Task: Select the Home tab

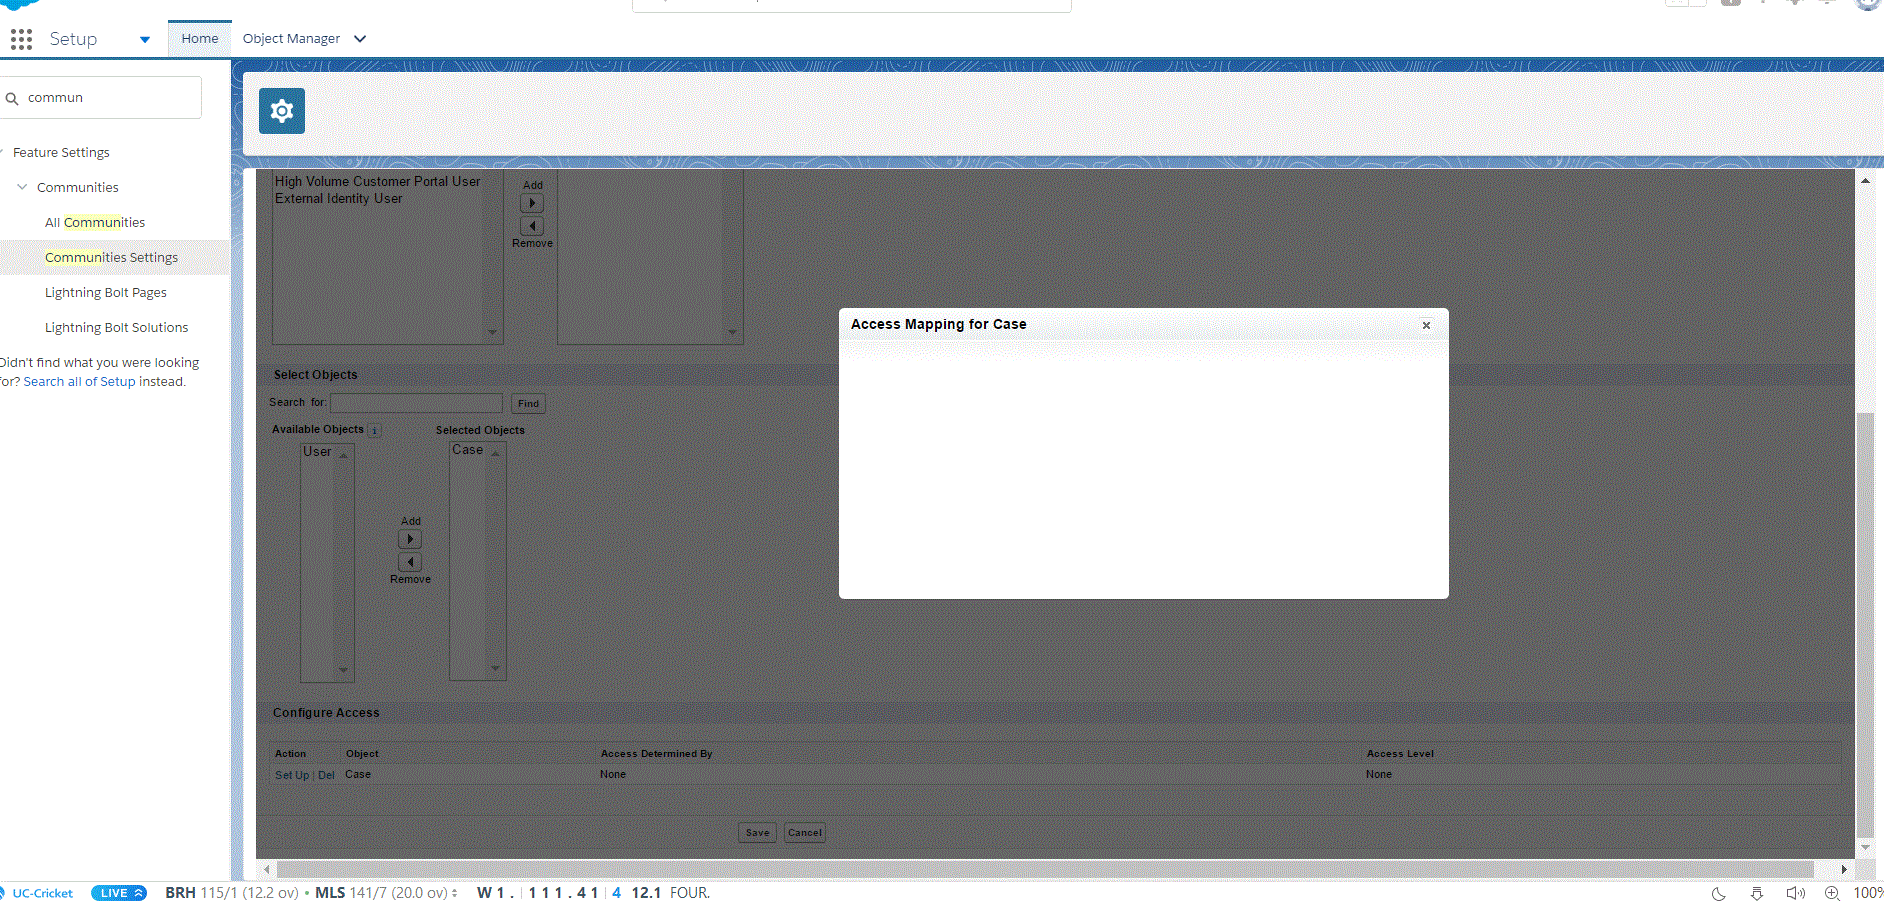Action: [199, 38]
